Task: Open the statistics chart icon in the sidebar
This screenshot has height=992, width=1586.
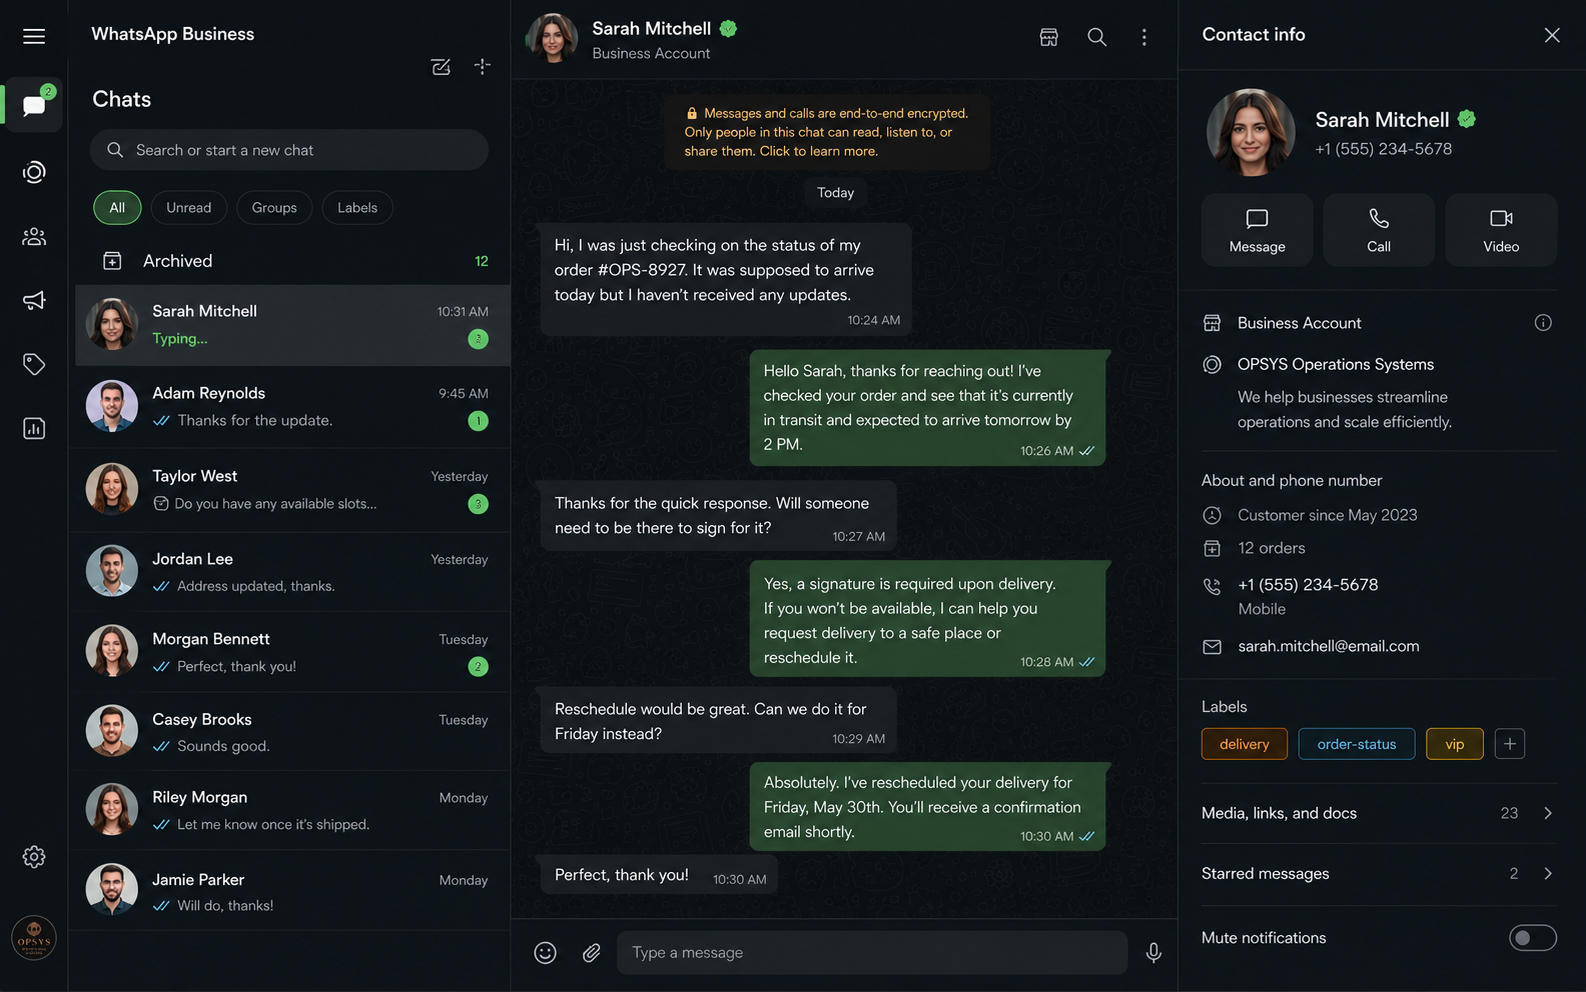Action: [34, 428]
